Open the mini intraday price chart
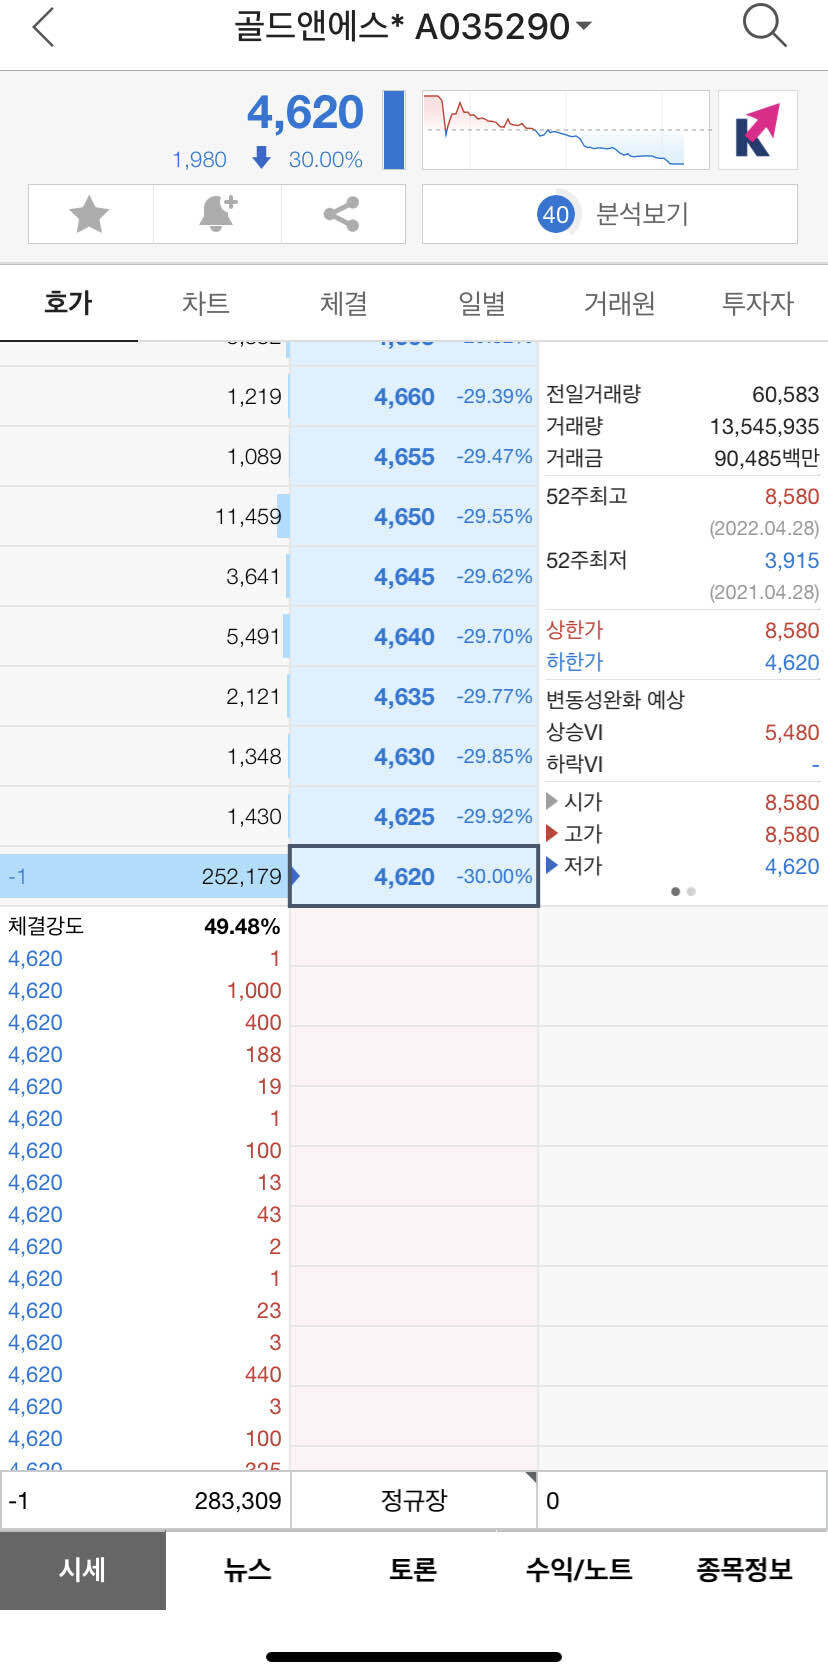828x1678 pixels. (x=566, y=130)
